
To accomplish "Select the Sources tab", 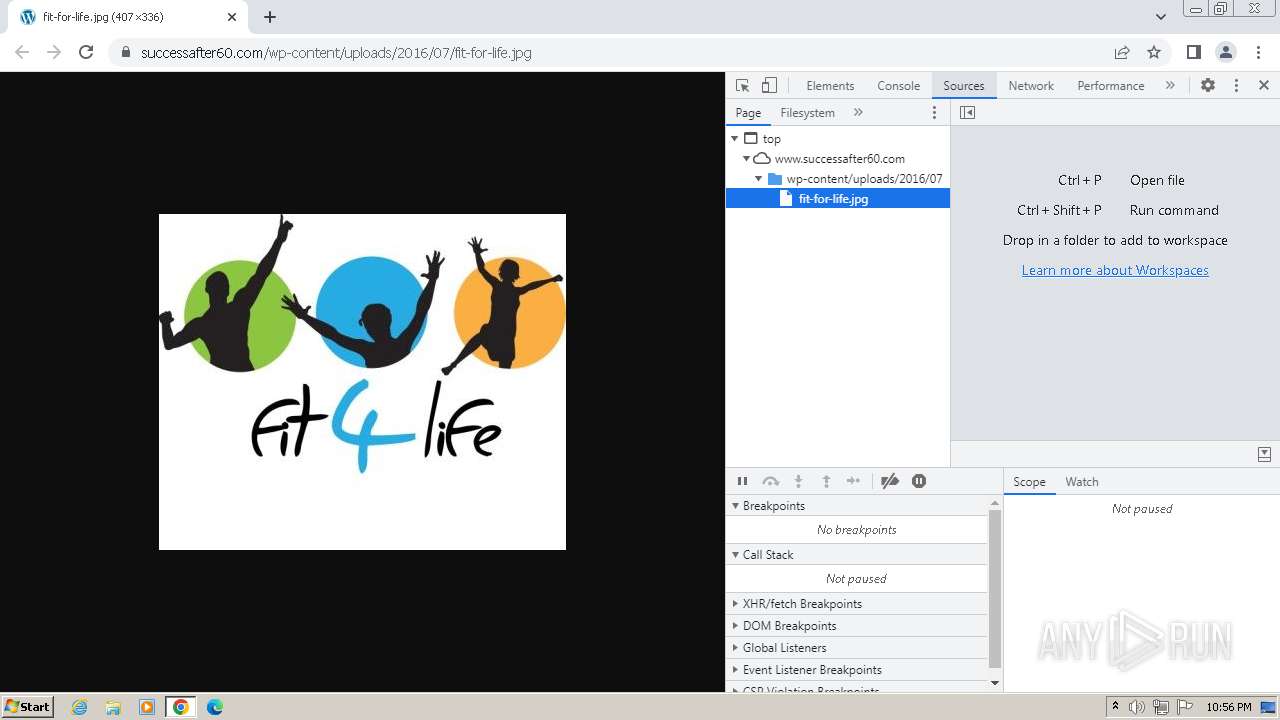I will click(964, 86).
